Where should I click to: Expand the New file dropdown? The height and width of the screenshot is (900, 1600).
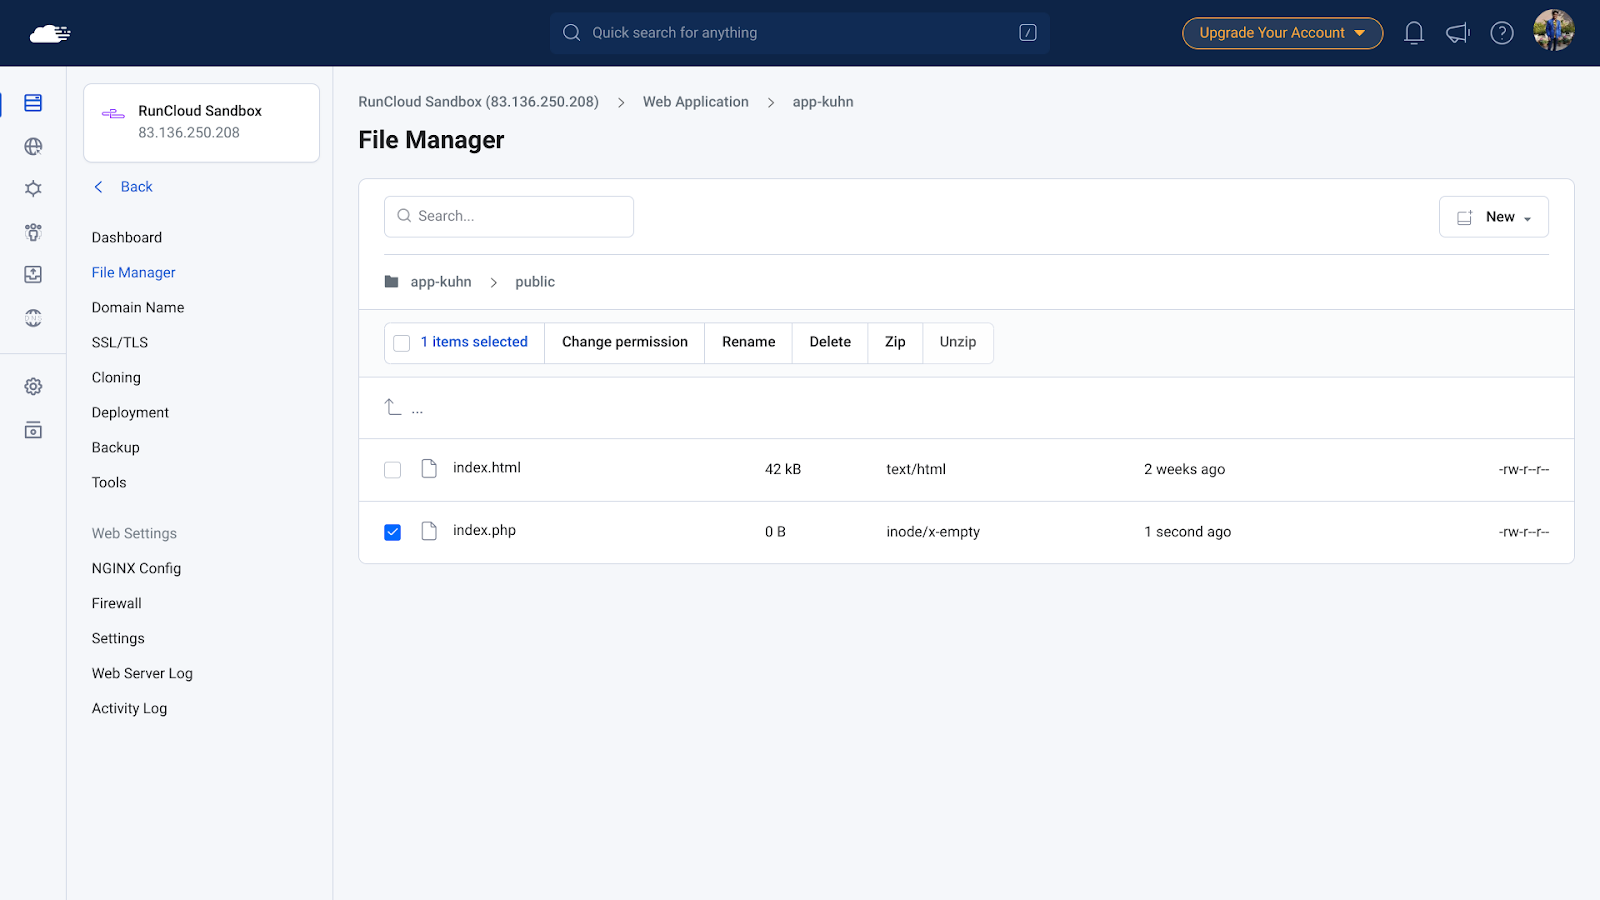(1494, 217)
